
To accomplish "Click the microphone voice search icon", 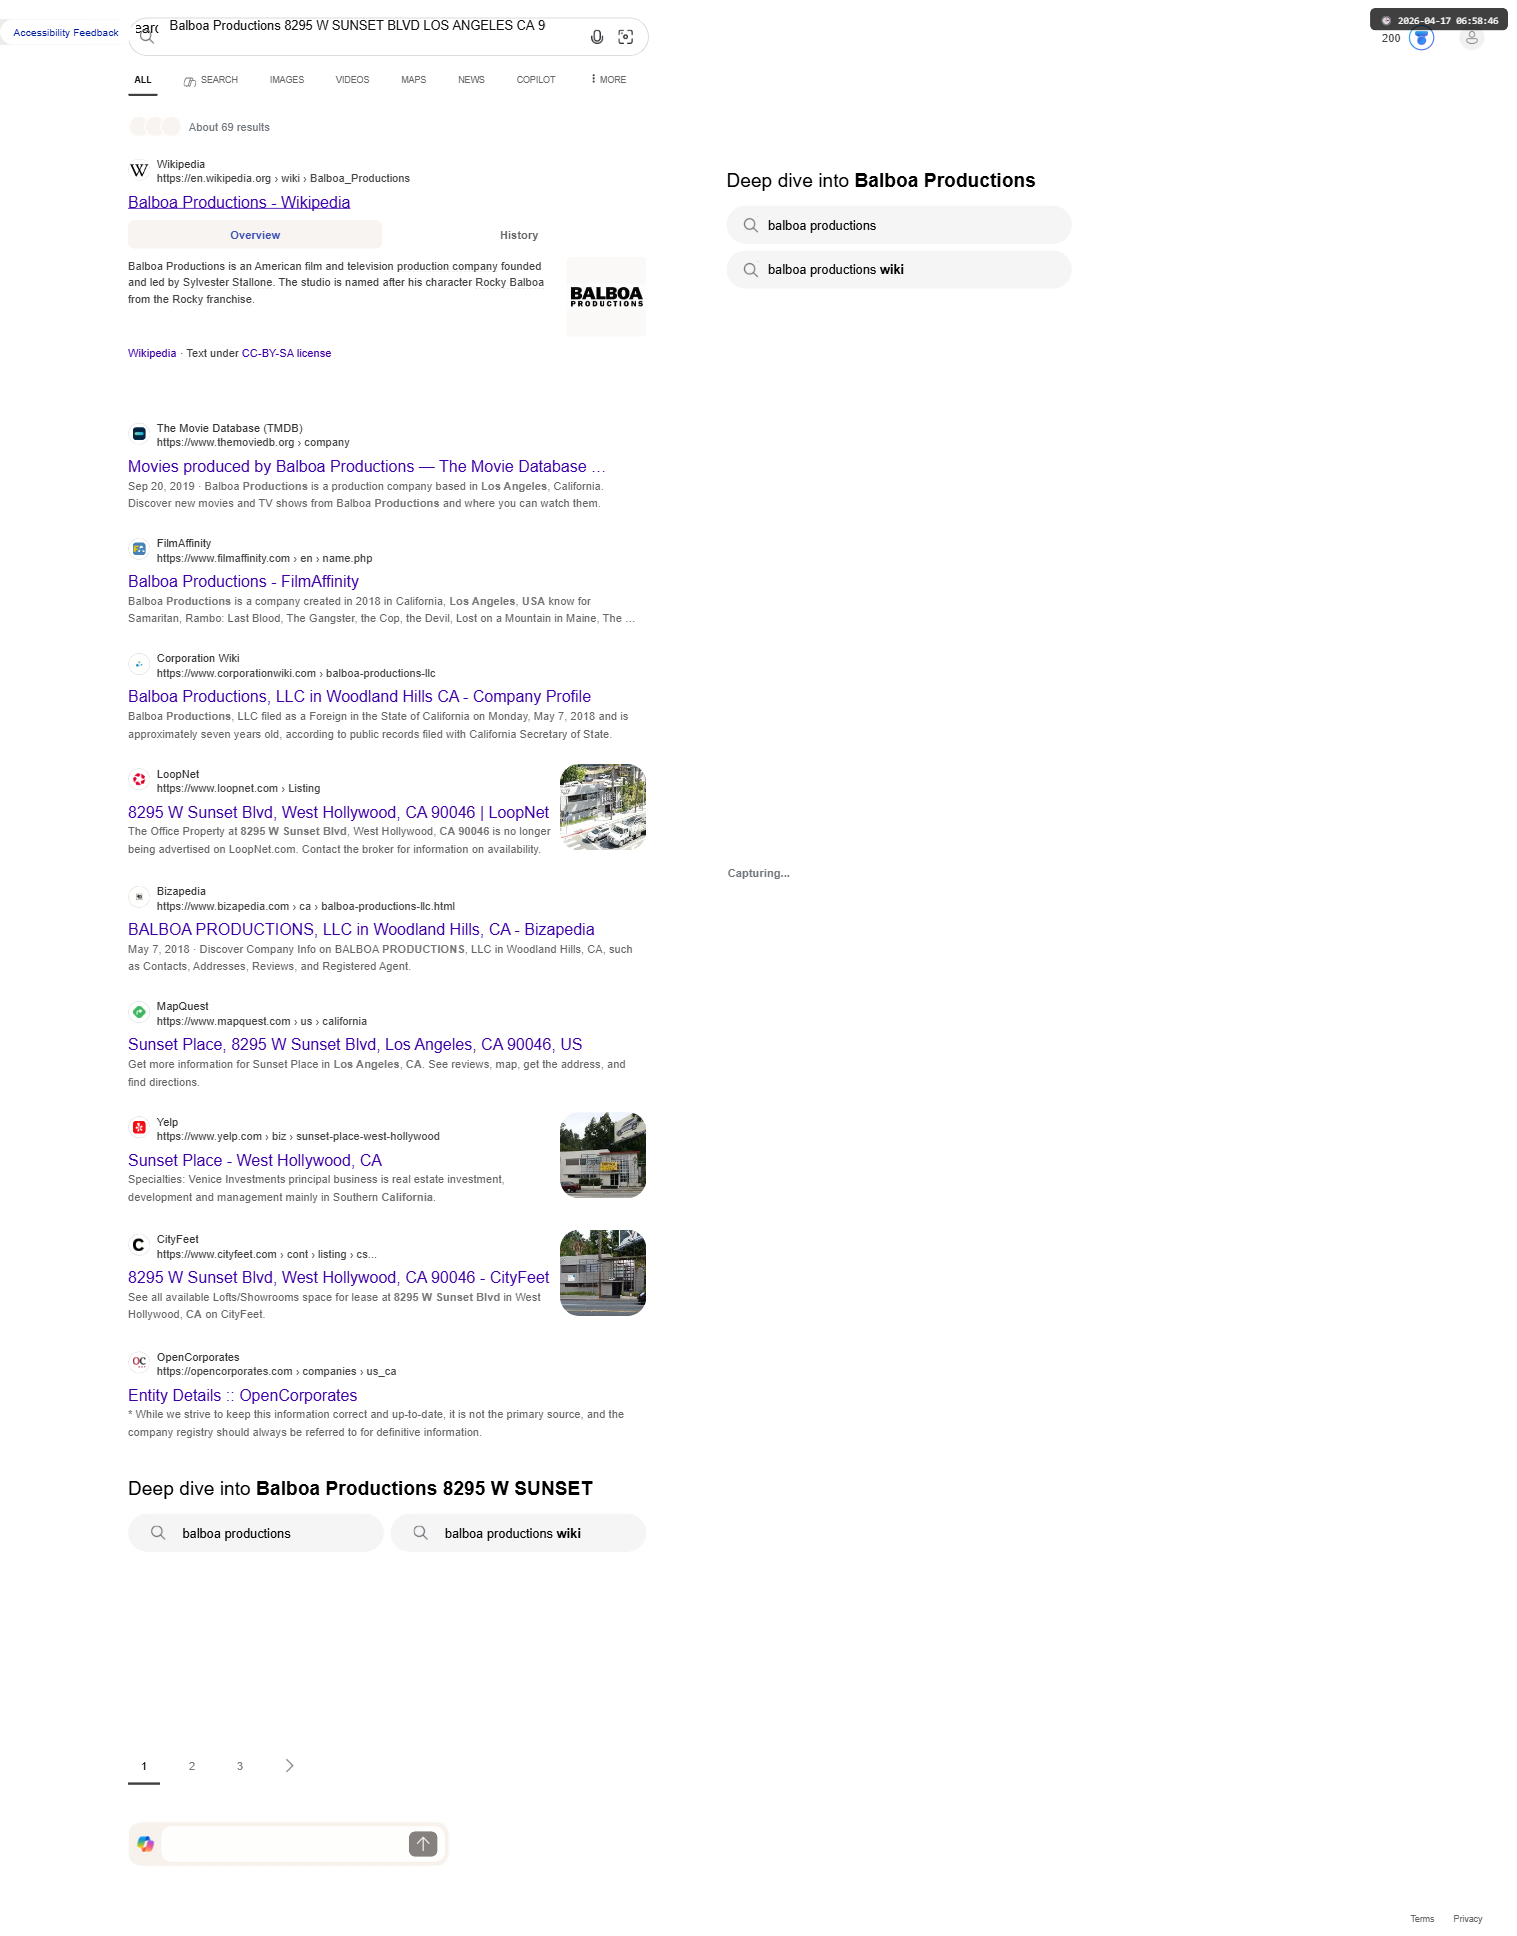I will [x=597, y=37].
